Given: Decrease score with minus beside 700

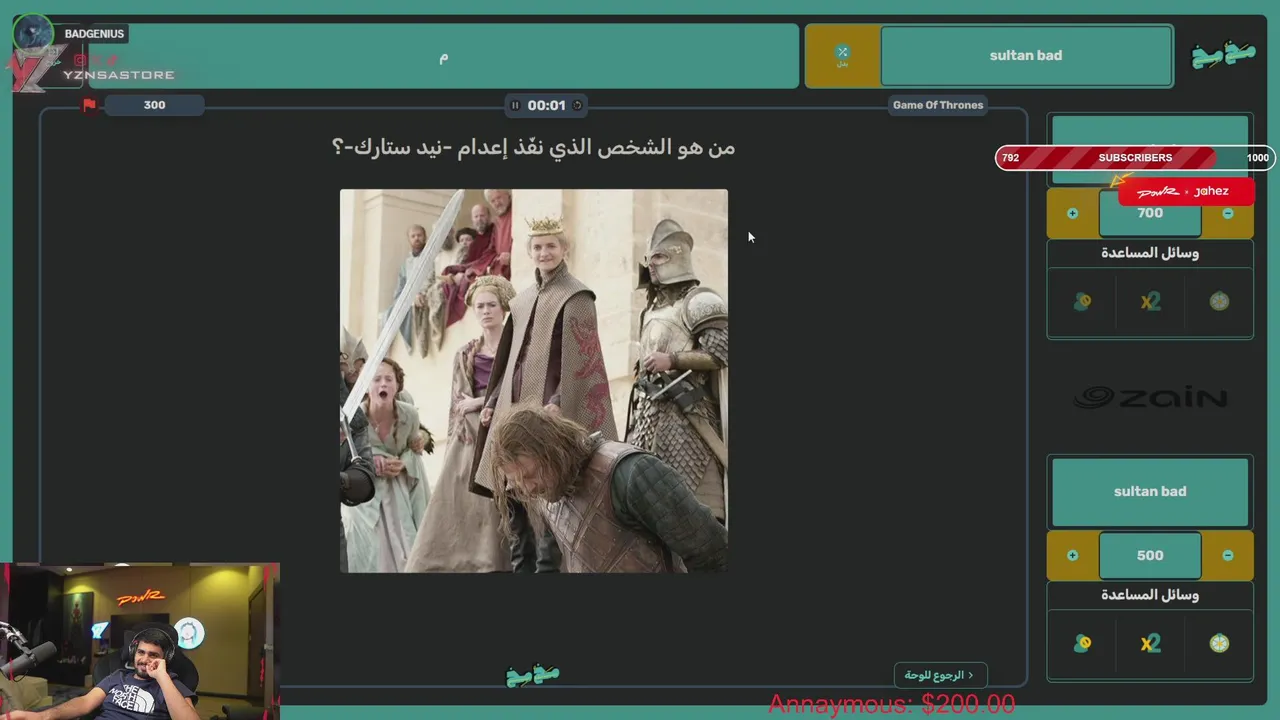Looking at the screenshot, I should 1228,213.
